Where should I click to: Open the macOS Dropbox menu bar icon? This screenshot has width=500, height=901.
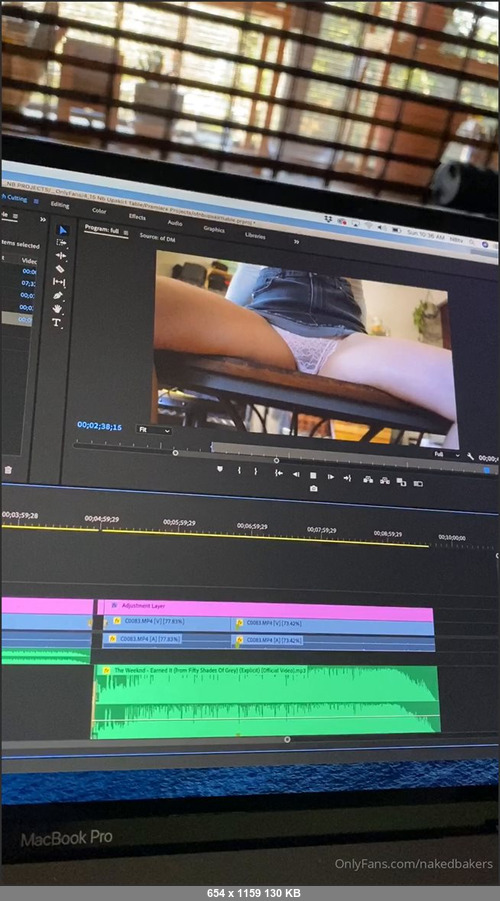point(328,220)
